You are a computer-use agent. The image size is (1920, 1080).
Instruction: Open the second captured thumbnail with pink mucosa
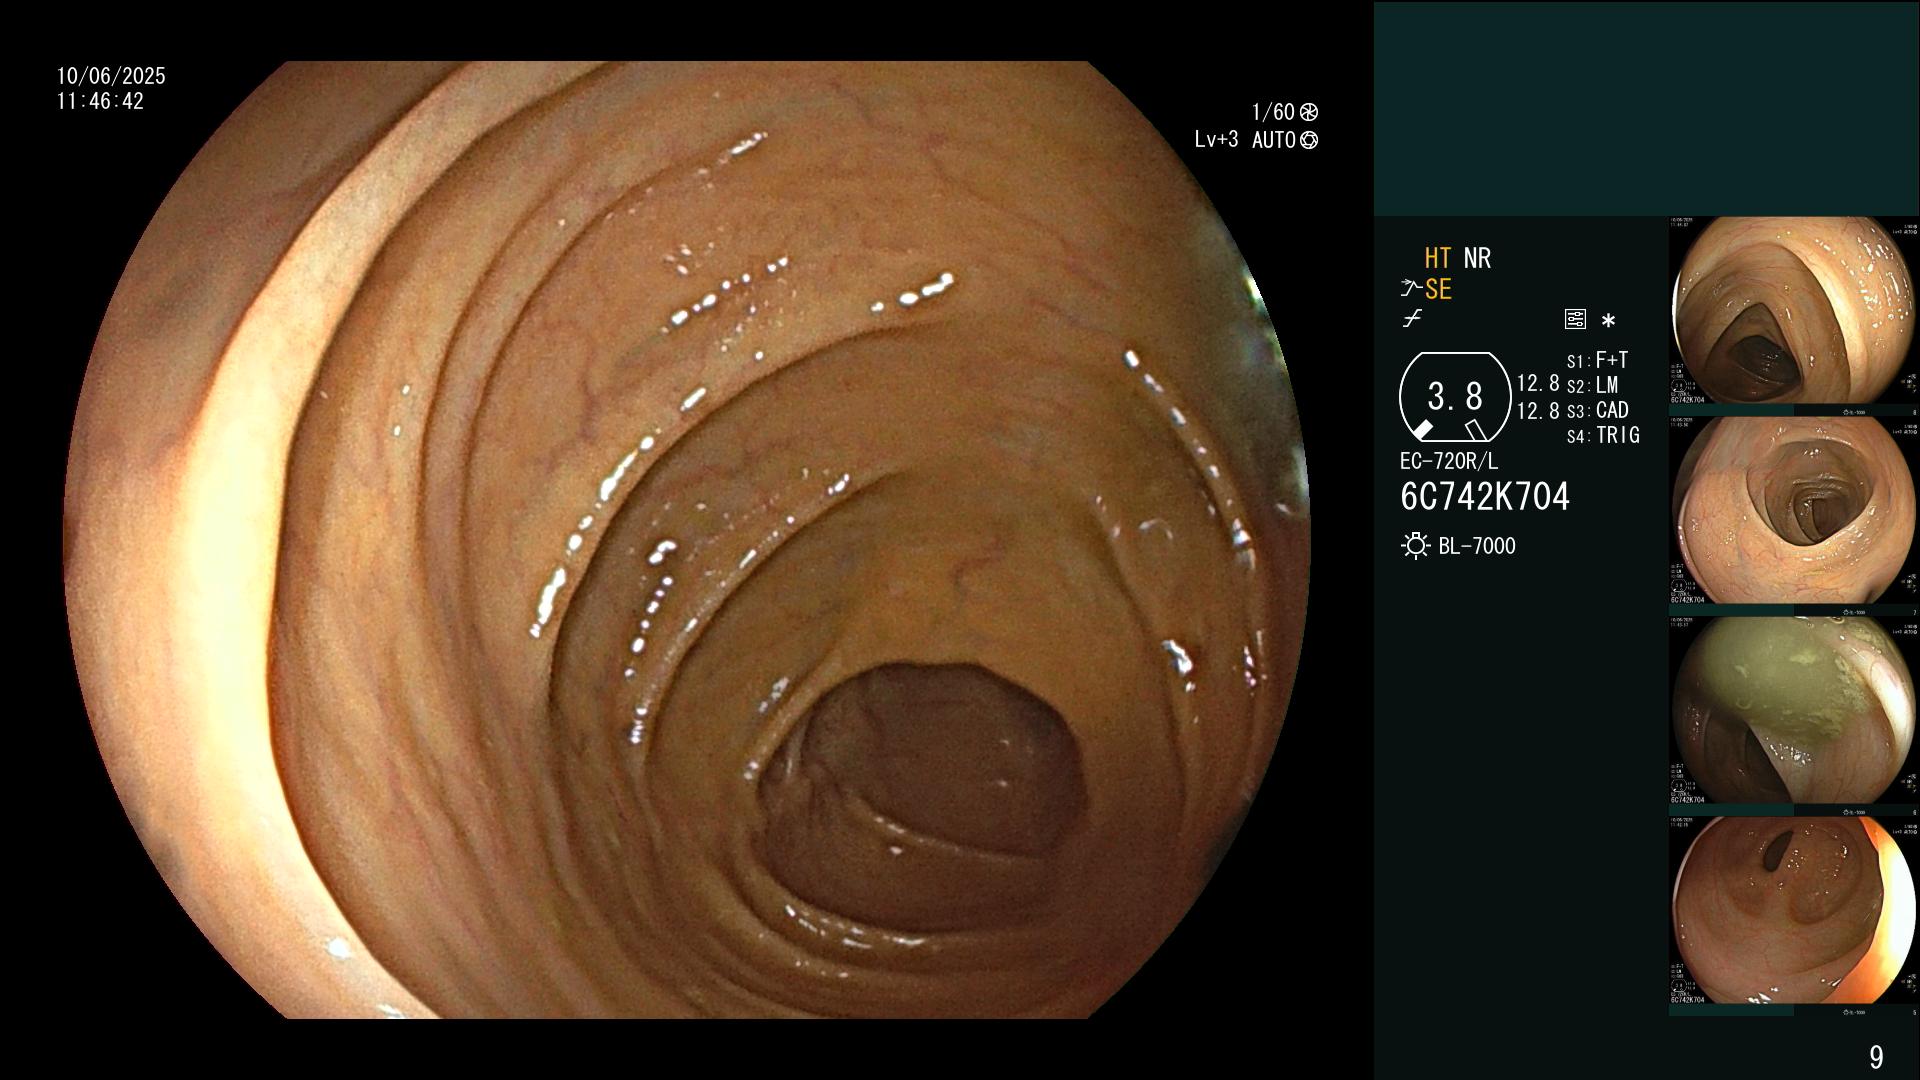(1794, 510)
